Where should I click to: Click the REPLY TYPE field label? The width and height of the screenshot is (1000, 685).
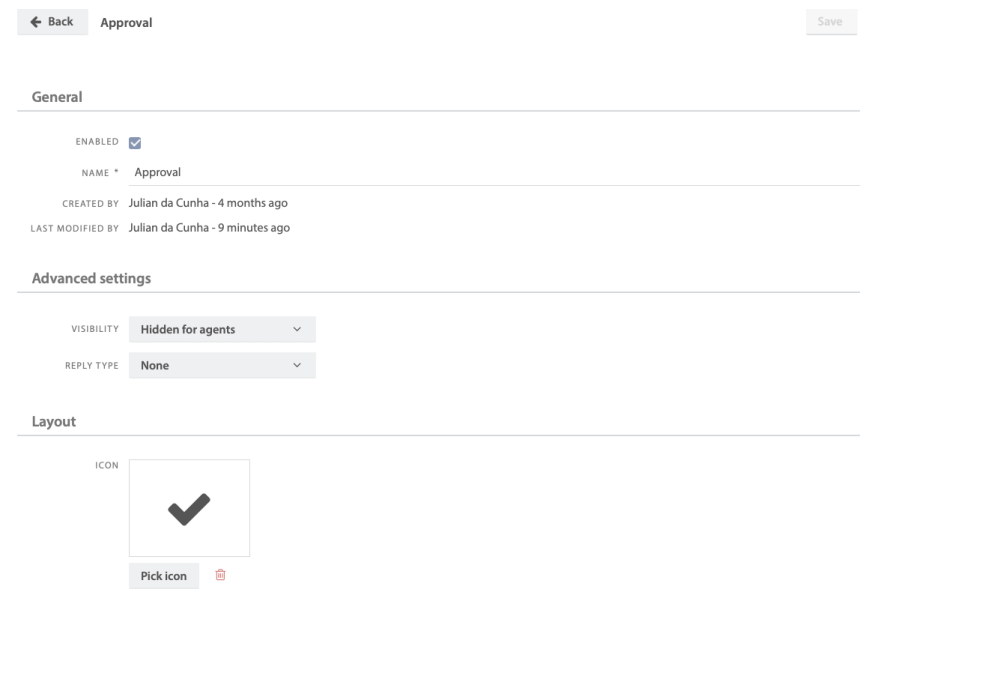pos(92,366)
